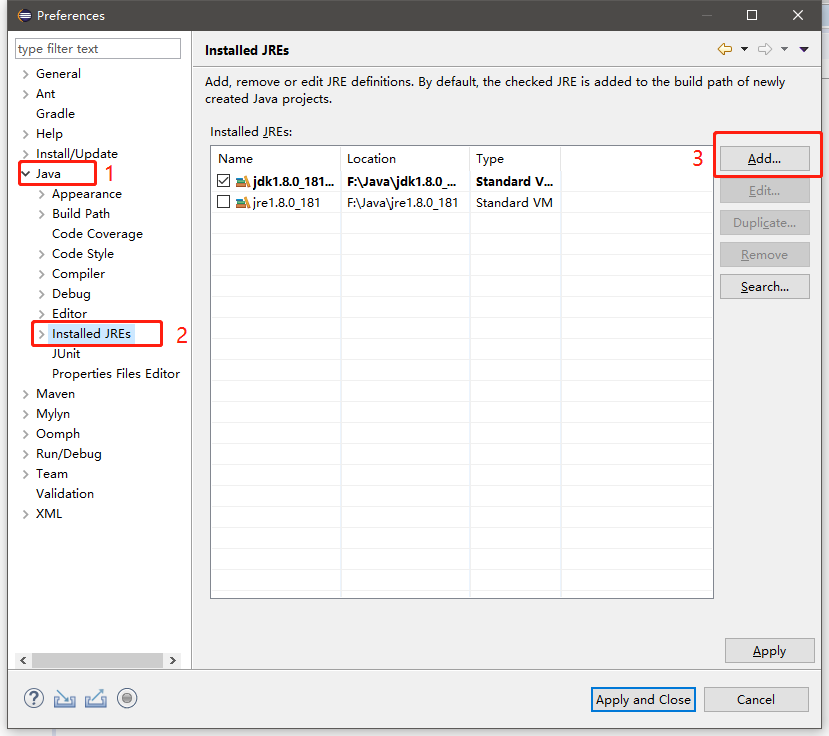Expand the Help tree node
Viewport: 829px width, 736px height.
tap(25, 134)
